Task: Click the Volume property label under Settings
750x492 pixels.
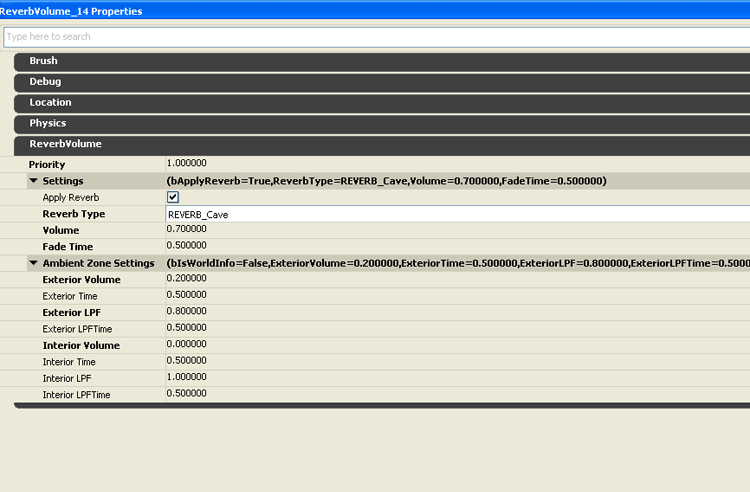Action: [x=61, y=230]
